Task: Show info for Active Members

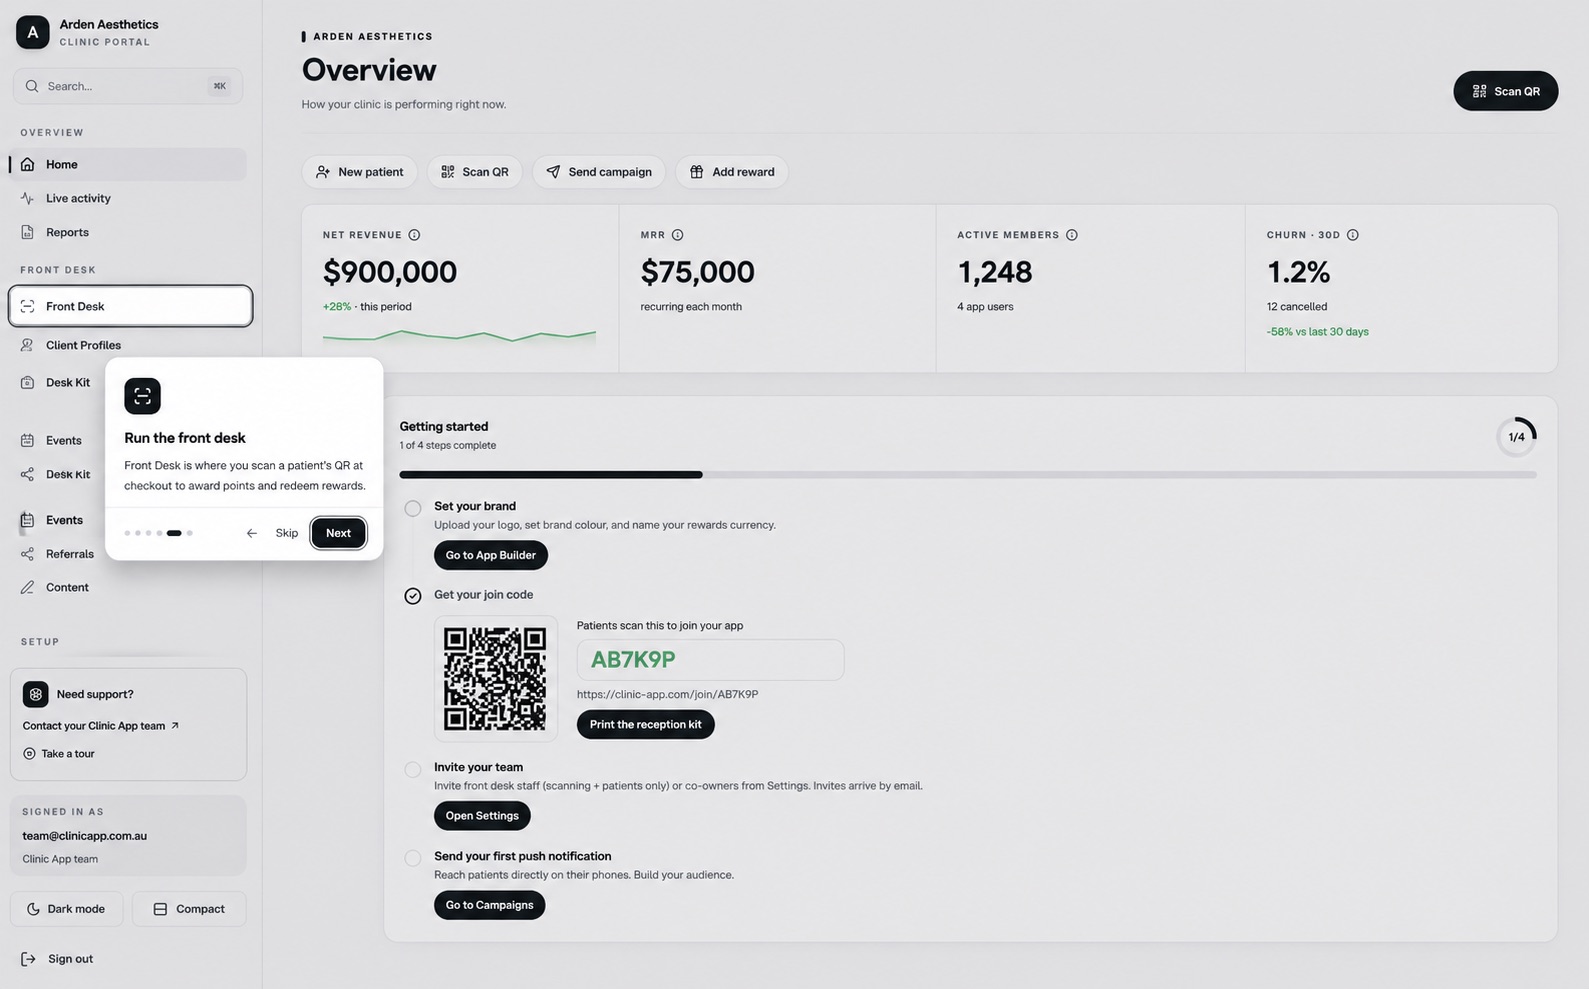Action: [1071, 235]
